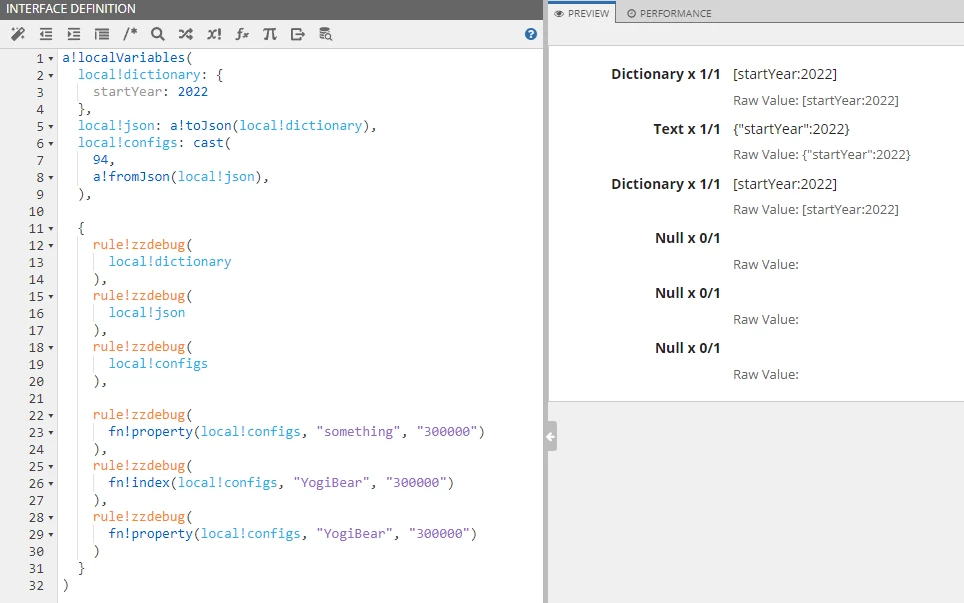Image resolution: width=964 pixels, height=603 pixels.
Task: Collapse the fold arrow on line 28
Action: (x=51, y=518)
